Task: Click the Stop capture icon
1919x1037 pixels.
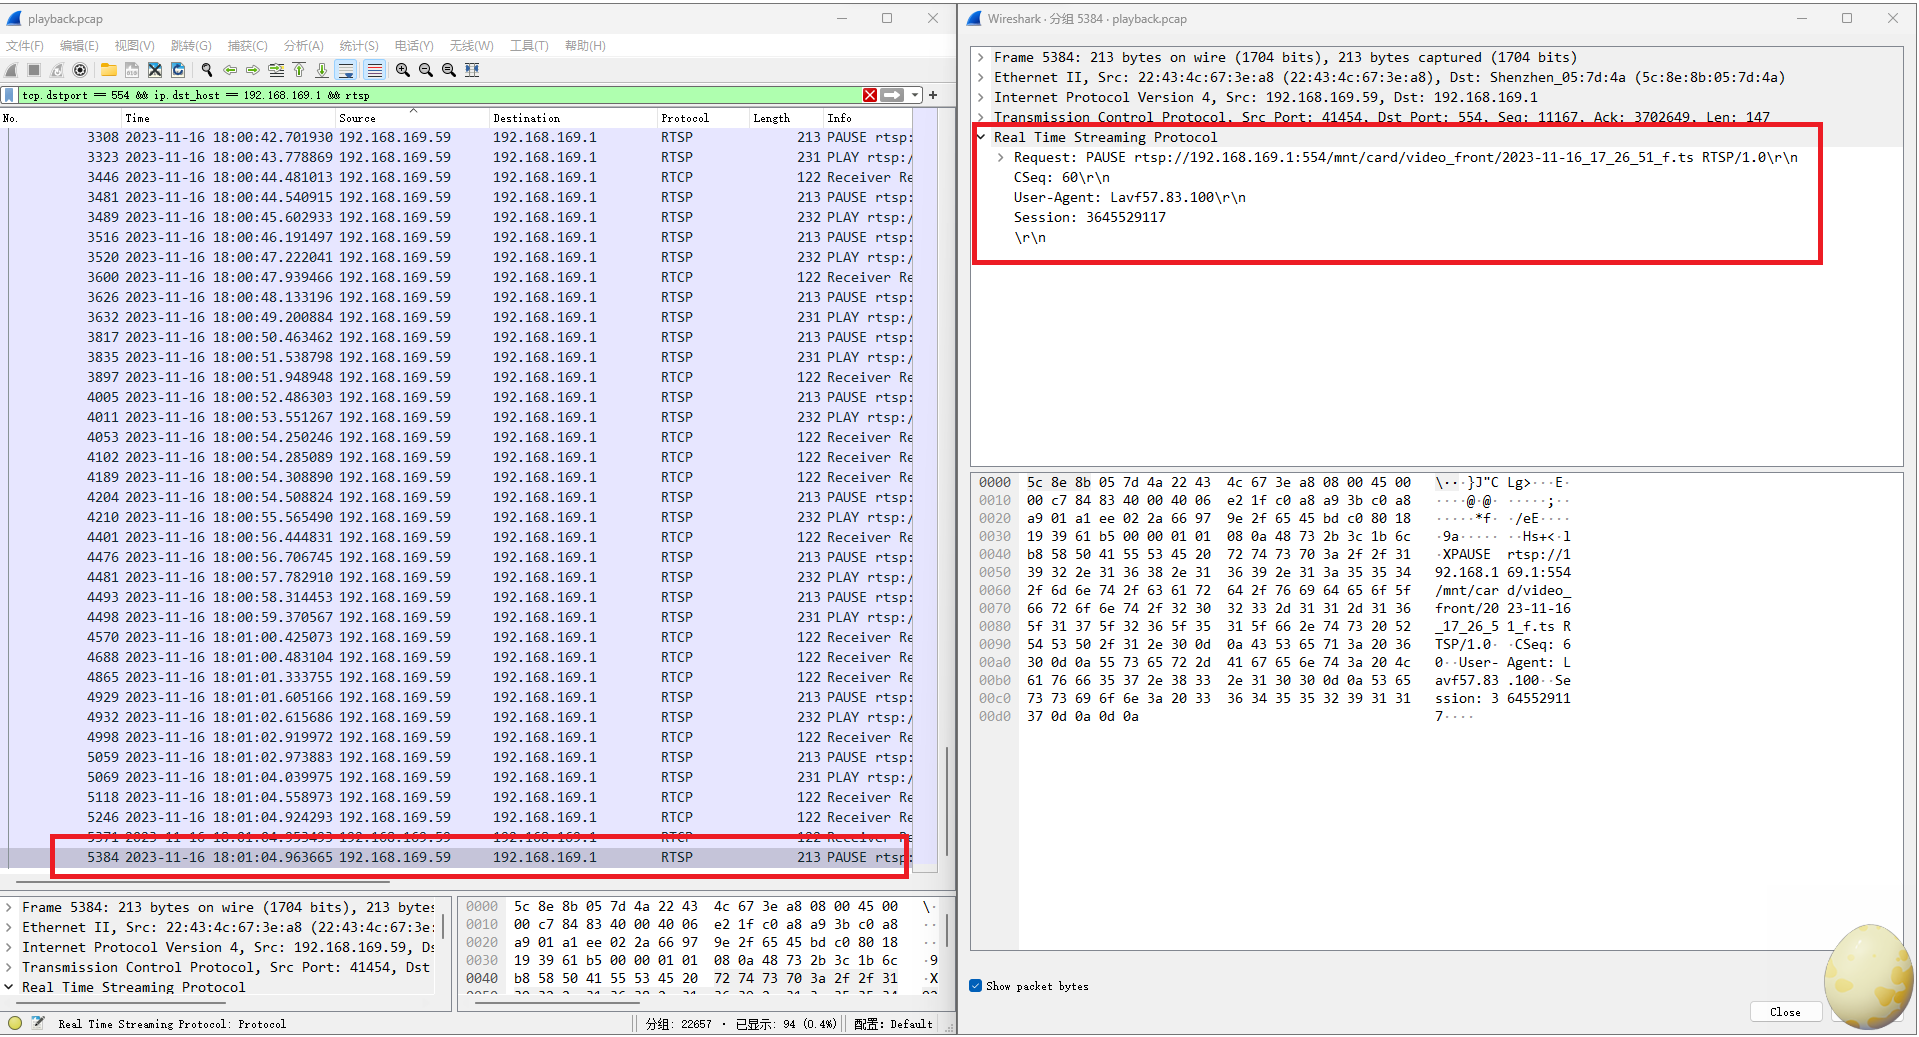Action: click(33, 70)
